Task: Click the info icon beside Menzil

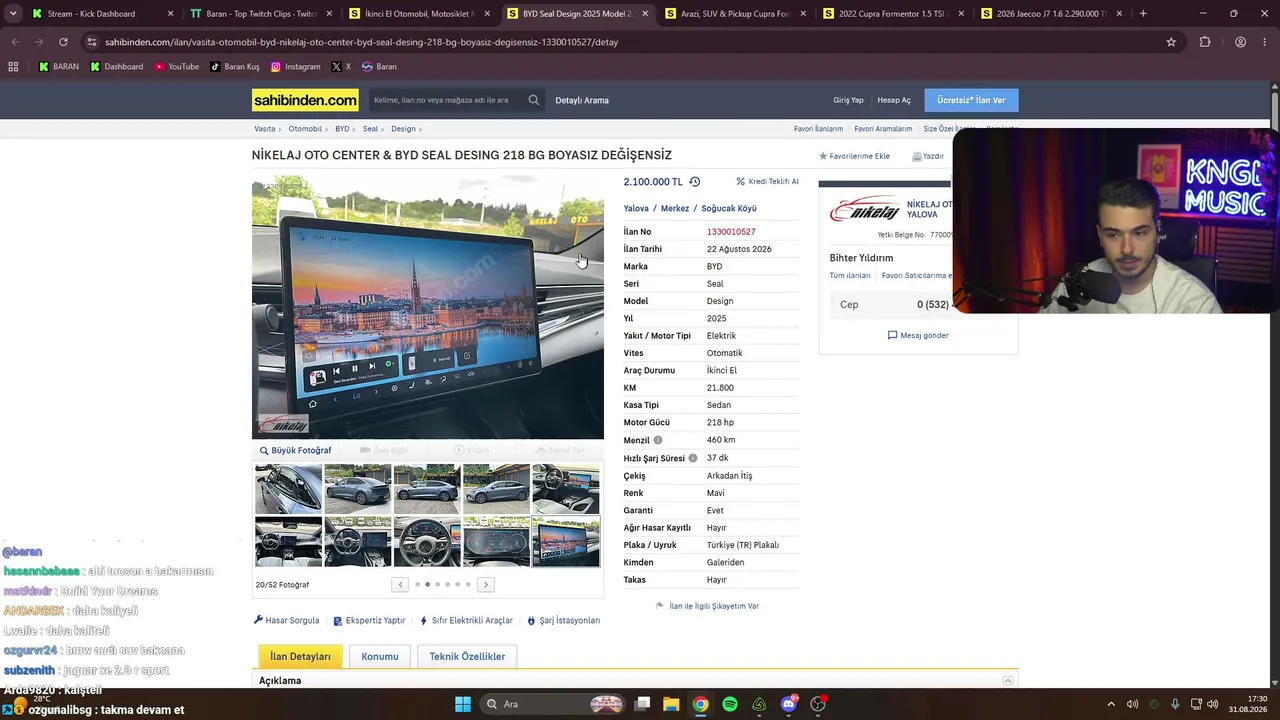Action: tap(657, 440)
